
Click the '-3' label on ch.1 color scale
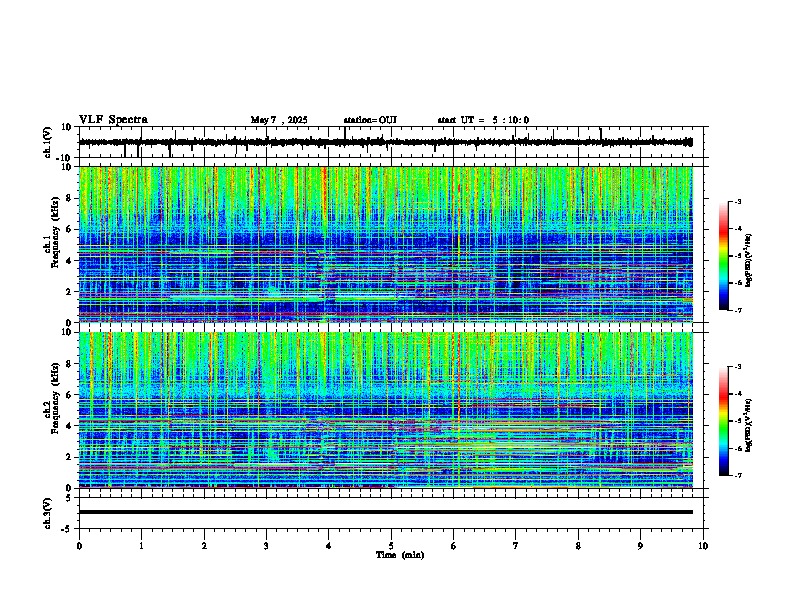(737, 201)
